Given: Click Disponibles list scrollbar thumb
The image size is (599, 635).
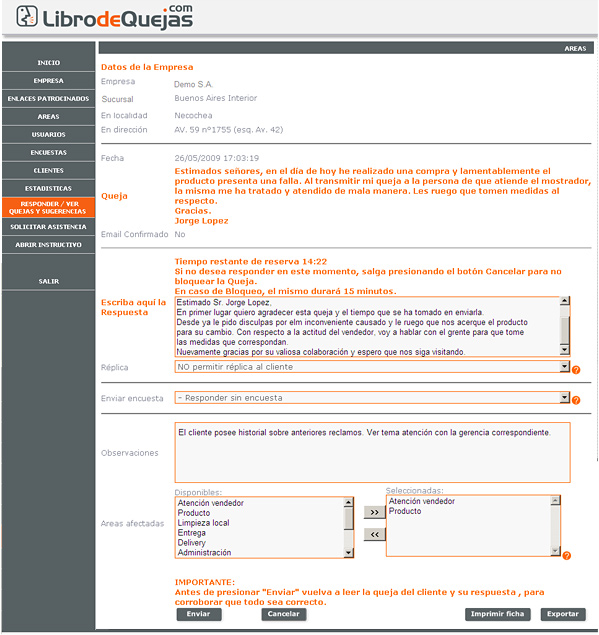Looking at the screenshot, I should coord(348,518).
